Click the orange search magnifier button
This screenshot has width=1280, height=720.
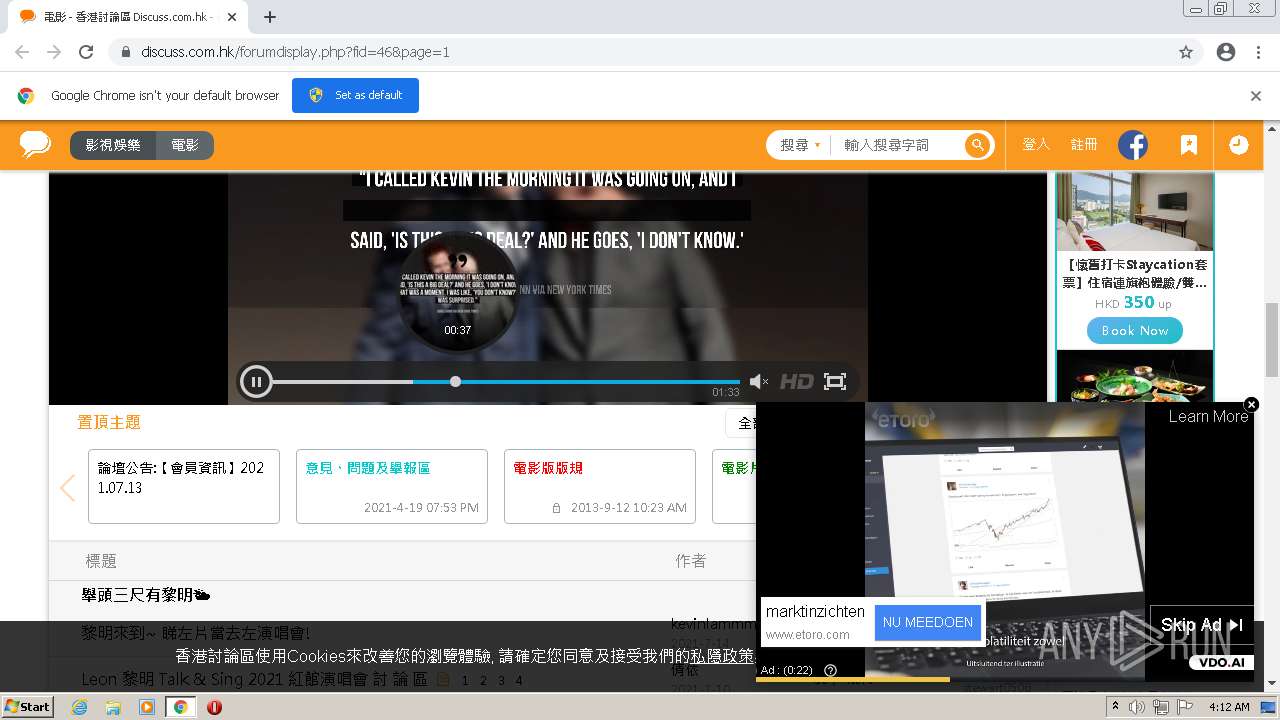[x=977, y=145]
